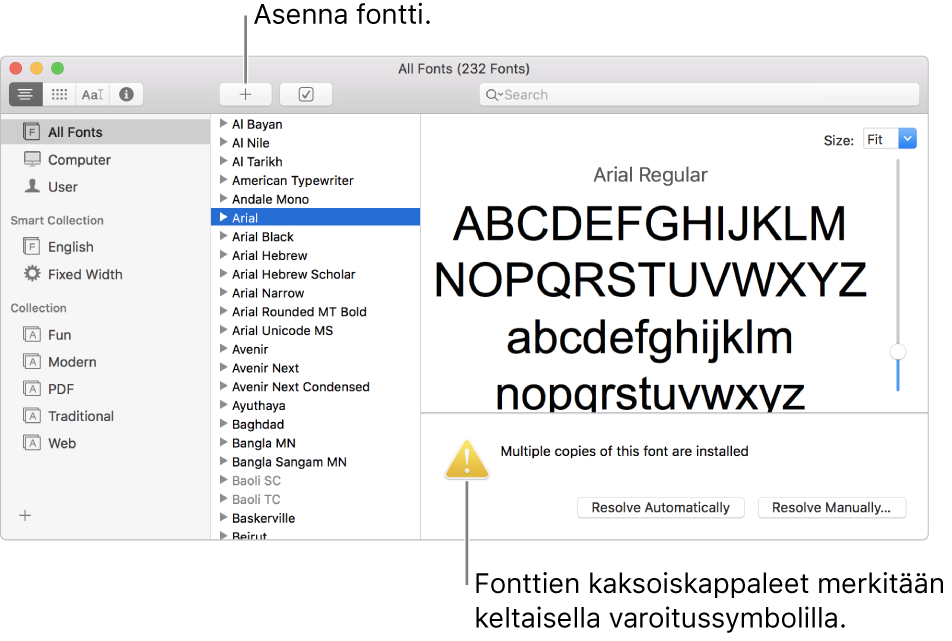Expand the selected Arial family
952x641 pixels.
[x=223, y=217]
